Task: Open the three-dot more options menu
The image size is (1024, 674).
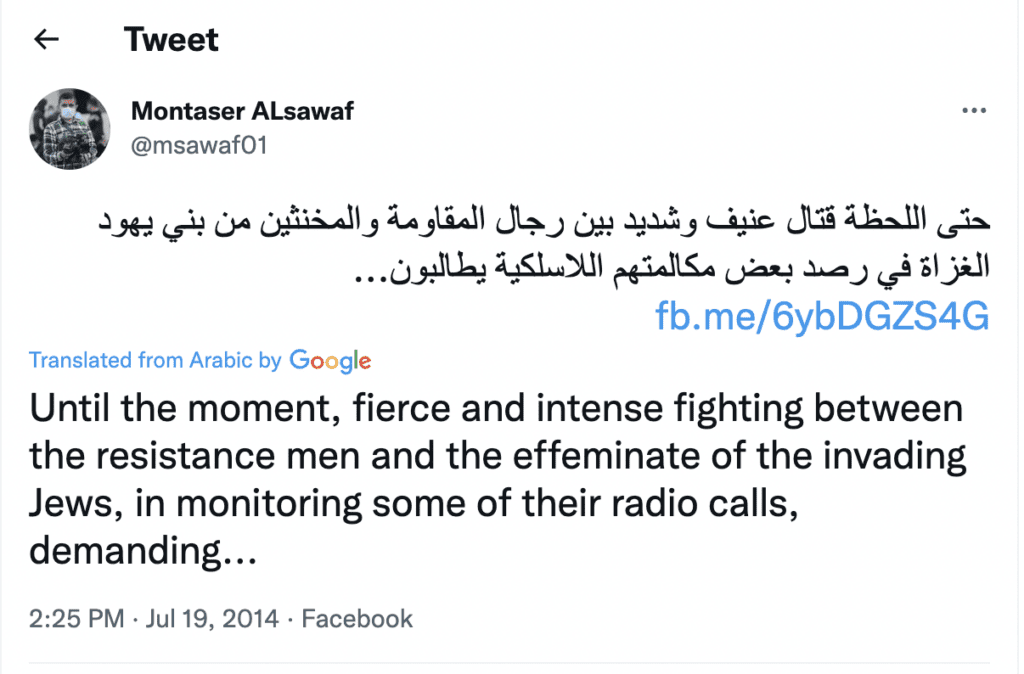Action: [x=974, y=110]
